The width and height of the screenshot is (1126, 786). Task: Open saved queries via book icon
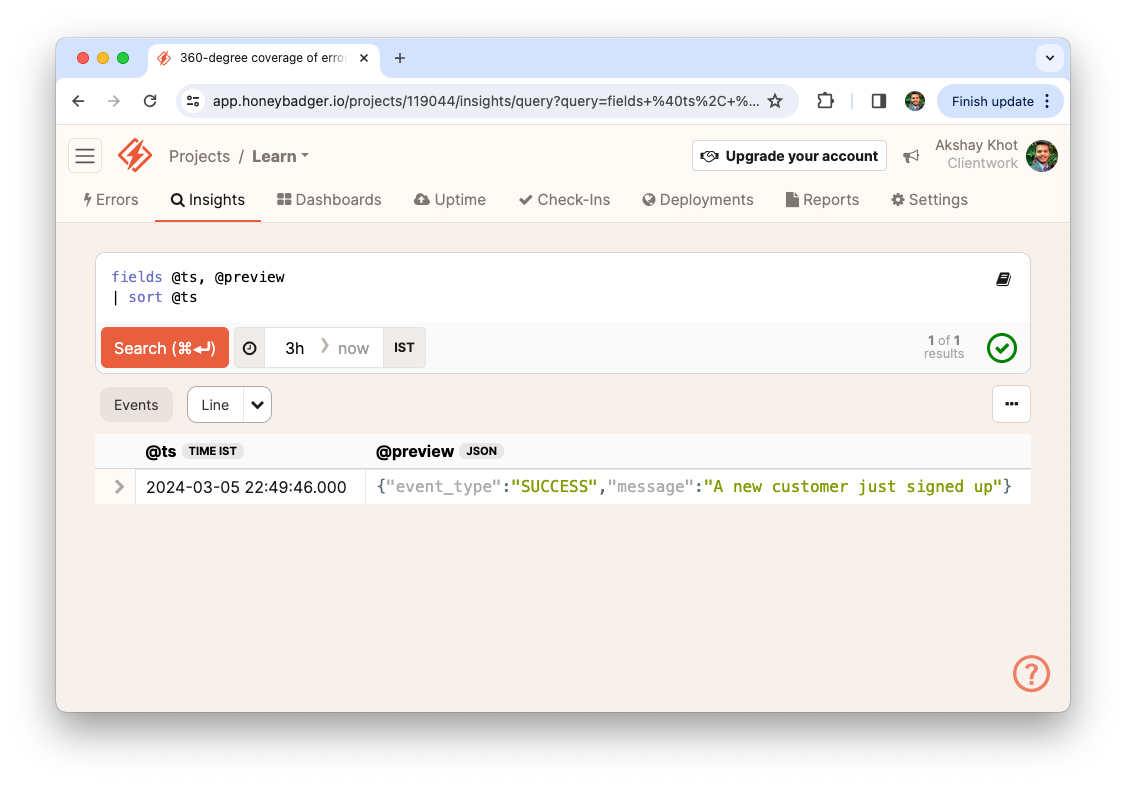pos(1003,279)
